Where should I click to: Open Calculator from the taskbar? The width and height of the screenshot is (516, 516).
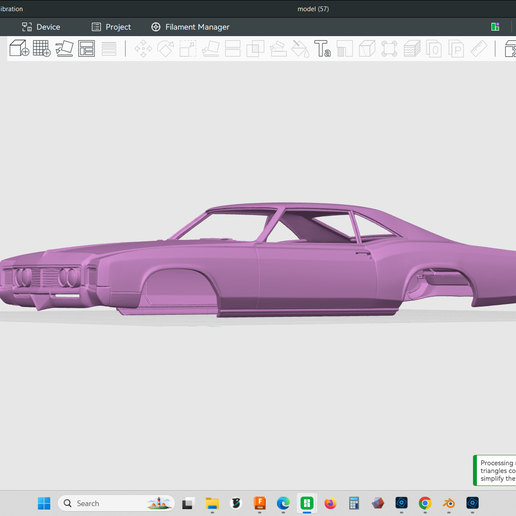[354, 503]
